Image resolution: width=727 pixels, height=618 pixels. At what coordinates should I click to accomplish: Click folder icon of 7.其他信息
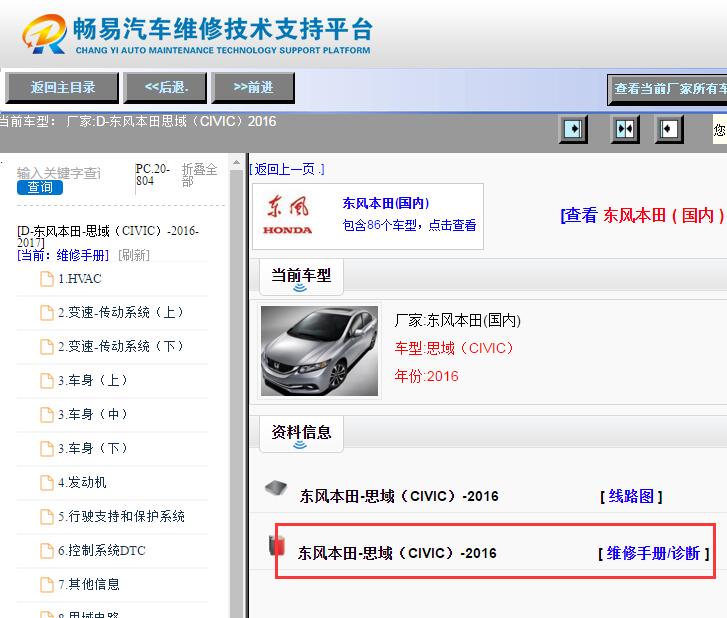coord(47,585)
